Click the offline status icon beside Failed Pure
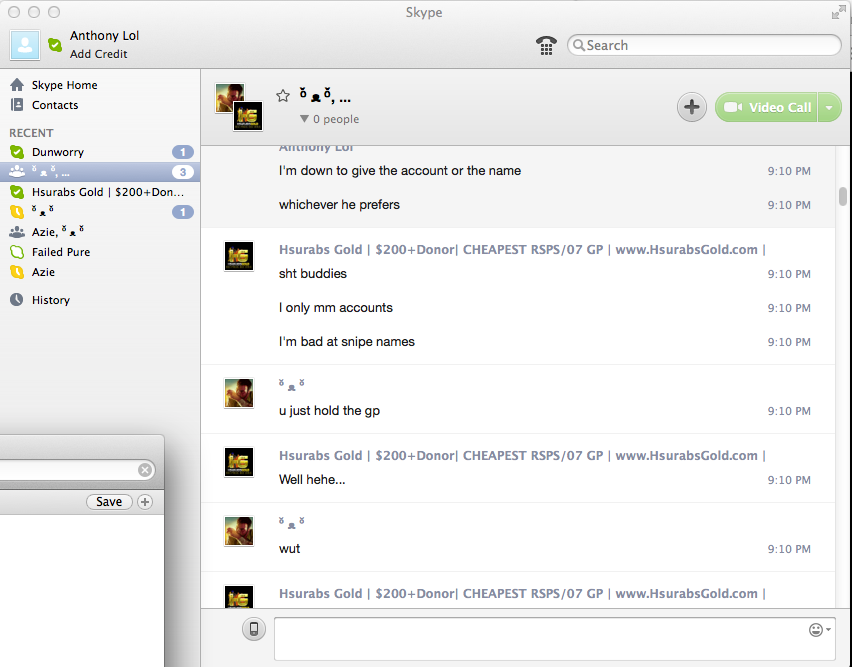 tap(17, 252)
